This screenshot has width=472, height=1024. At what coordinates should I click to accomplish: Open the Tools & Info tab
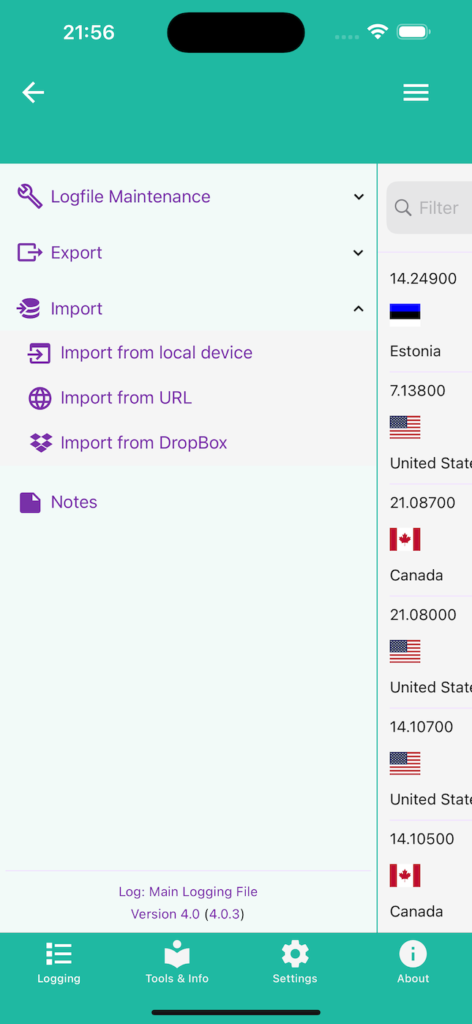[177, 963]
